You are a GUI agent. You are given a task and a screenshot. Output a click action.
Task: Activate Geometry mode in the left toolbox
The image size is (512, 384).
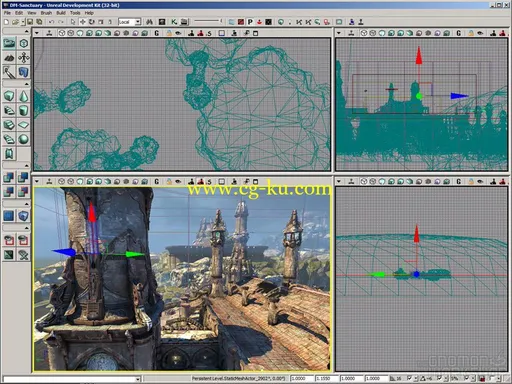[x=23, y=43]
